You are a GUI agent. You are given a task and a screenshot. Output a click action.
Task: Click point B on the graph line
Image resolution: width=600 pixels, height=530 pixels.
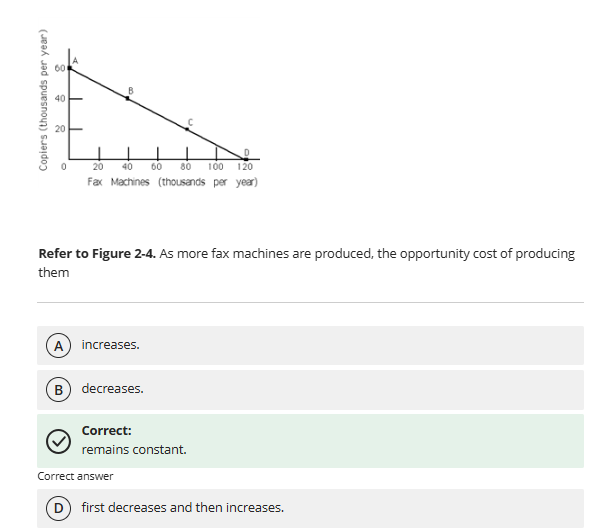point(128,98)
